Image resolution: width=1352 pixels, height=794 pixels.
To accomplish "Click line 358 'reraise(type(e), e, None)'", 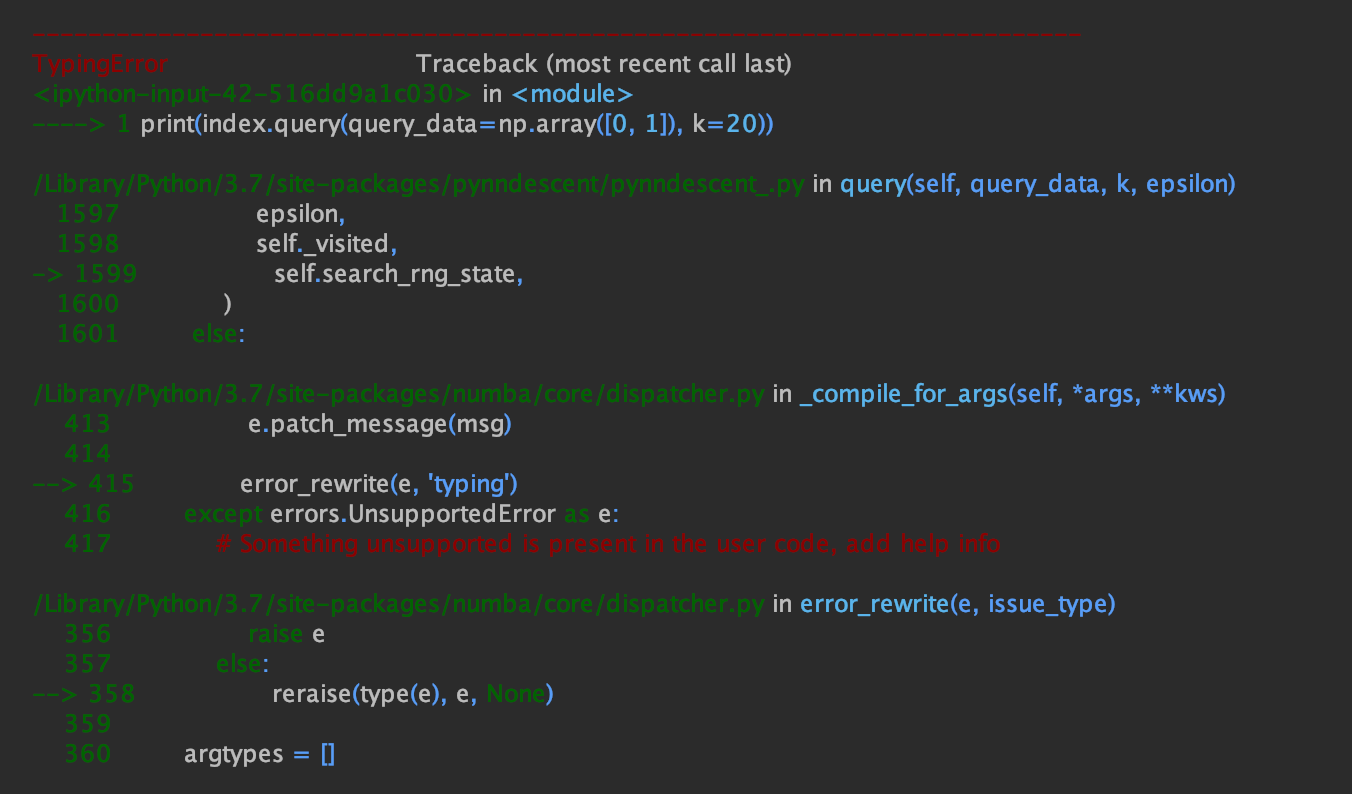I will click(413, 694).
